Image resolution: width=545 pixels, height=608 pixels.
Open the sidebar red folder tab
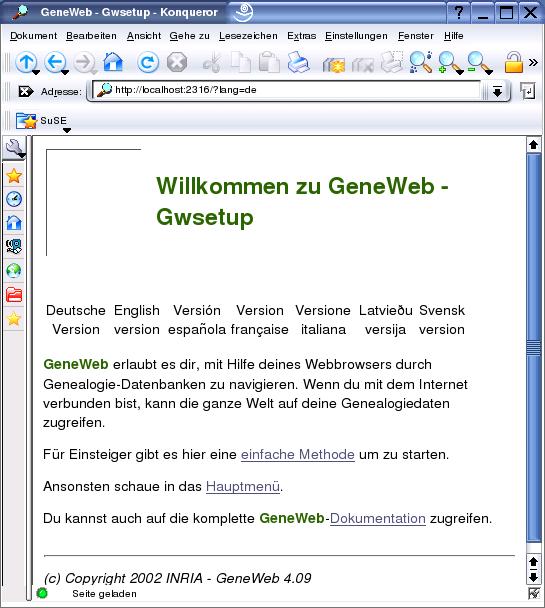[x=14, y=295]
